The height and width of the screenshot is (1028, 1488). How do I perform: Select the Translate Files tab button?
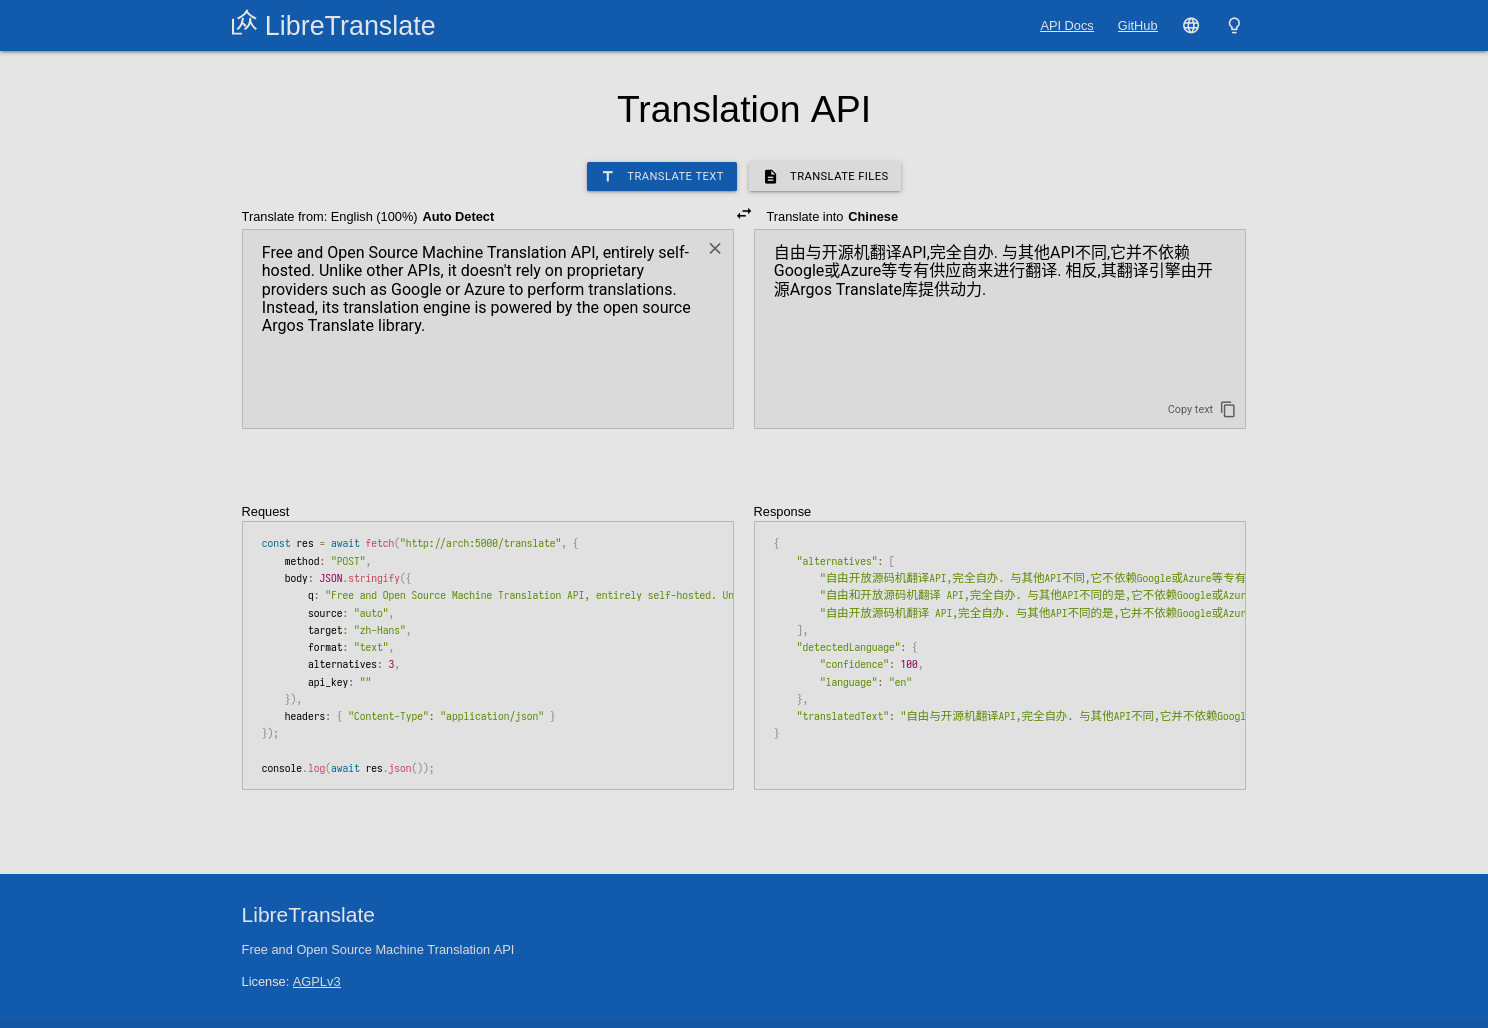(x=825, y=176)
